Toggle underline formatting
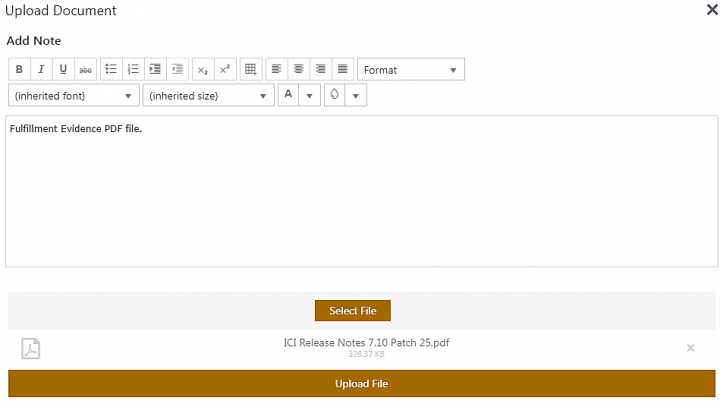 point(63,70)
